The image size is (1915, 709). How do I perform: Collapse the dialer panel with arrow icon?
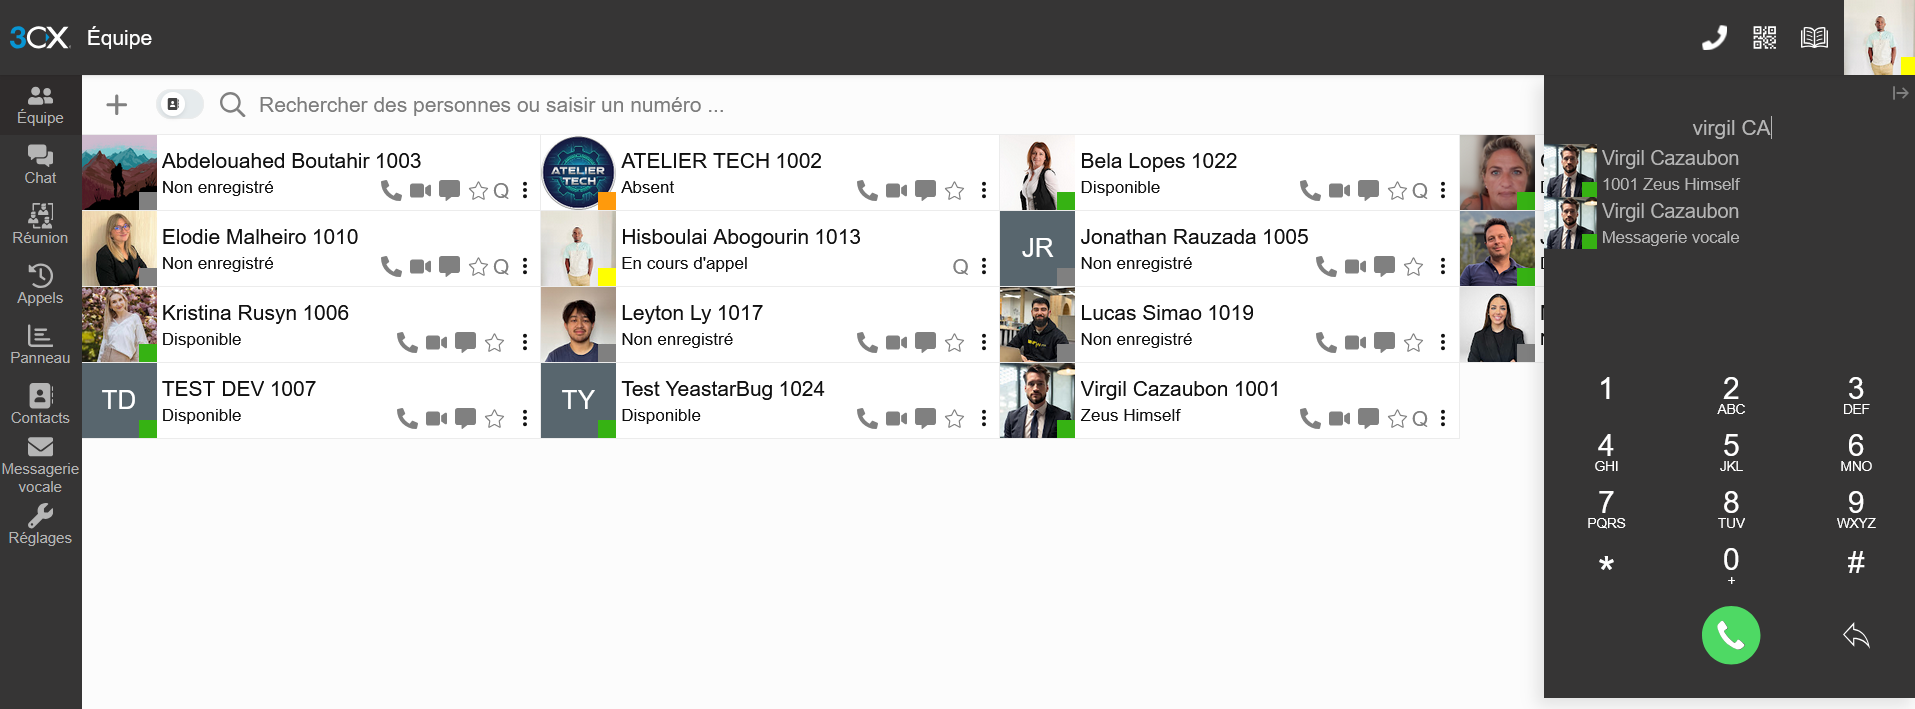[x=1900, y=93]
